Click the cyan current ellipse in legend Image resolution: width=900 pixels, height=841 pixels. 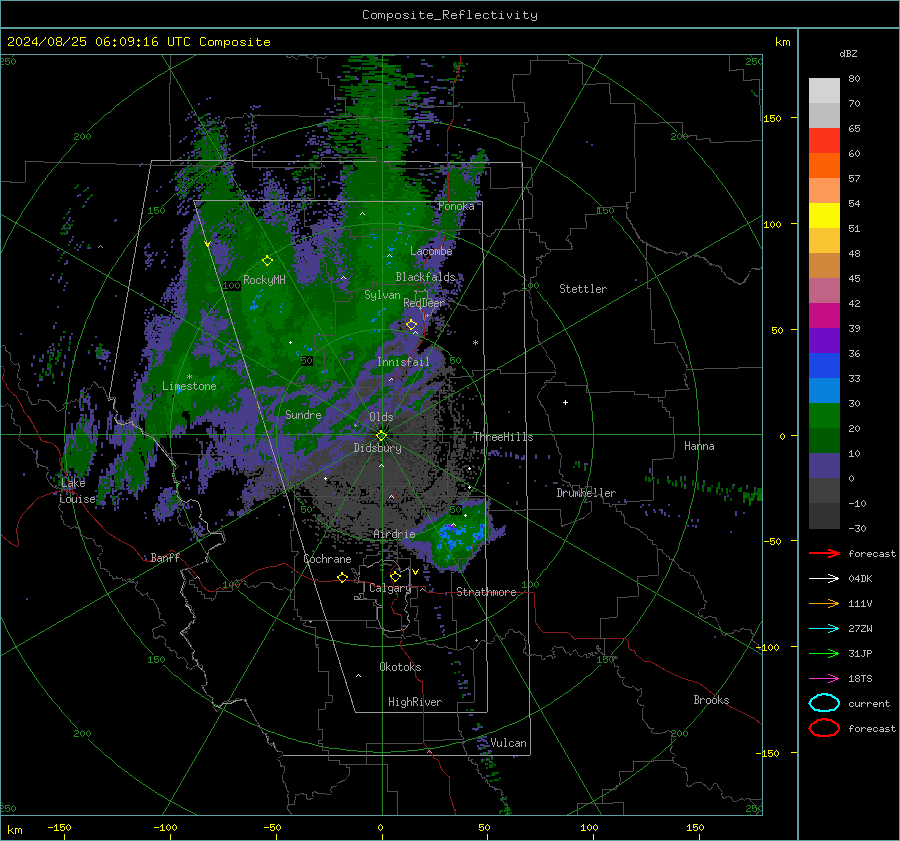(824, 703)
